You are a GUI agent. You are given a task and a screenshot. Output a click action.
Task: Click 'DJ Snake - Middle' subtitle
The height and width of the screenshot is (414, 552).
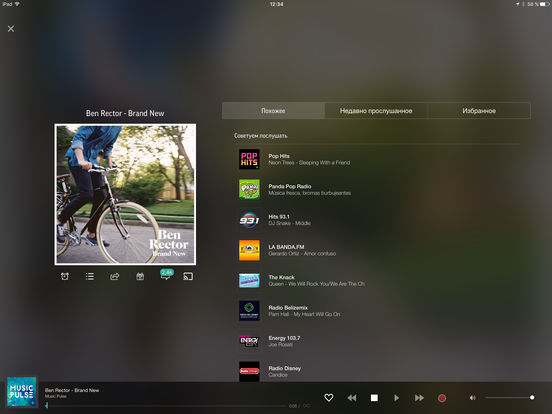(289, 223)
